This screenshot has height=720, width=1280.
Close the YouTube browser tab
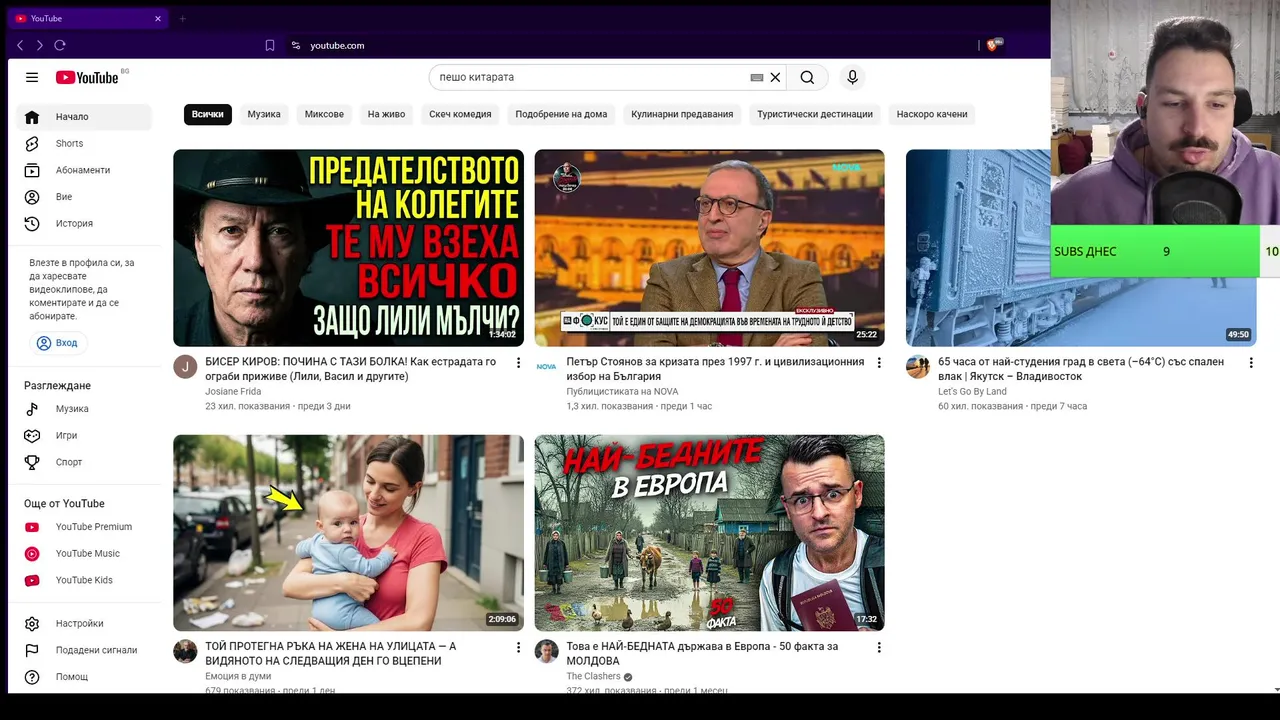pos(157,18)
